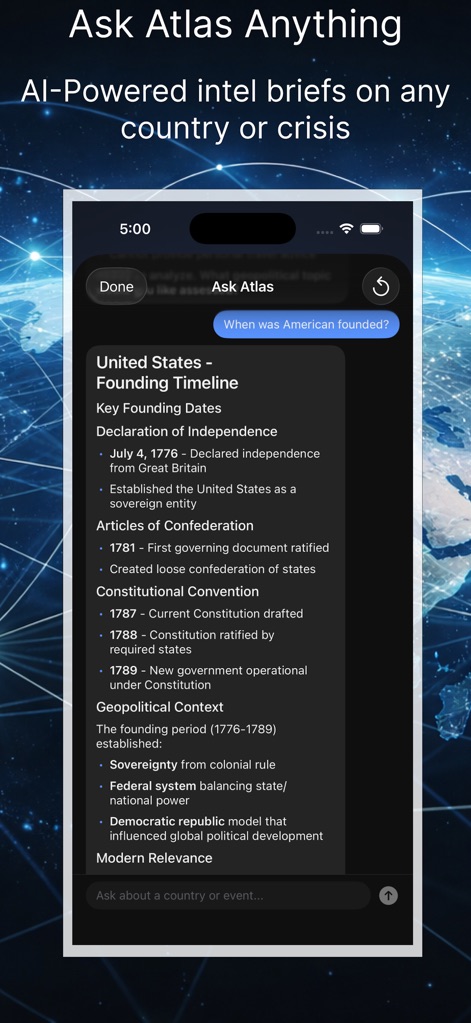
Task: Tap 'United States - Founding Timeline' heading
Action: click(167, 373)
